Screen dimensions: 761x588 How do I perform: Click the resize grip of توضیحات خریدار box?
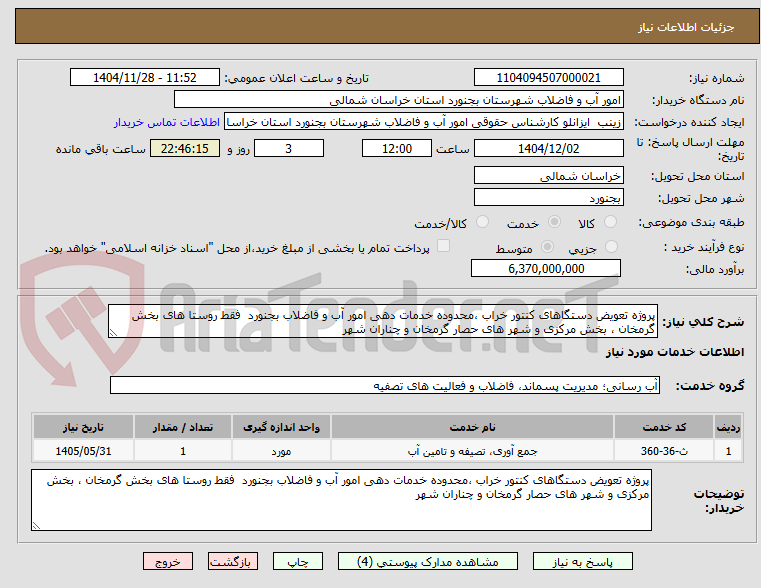click(x=36, y=525)
